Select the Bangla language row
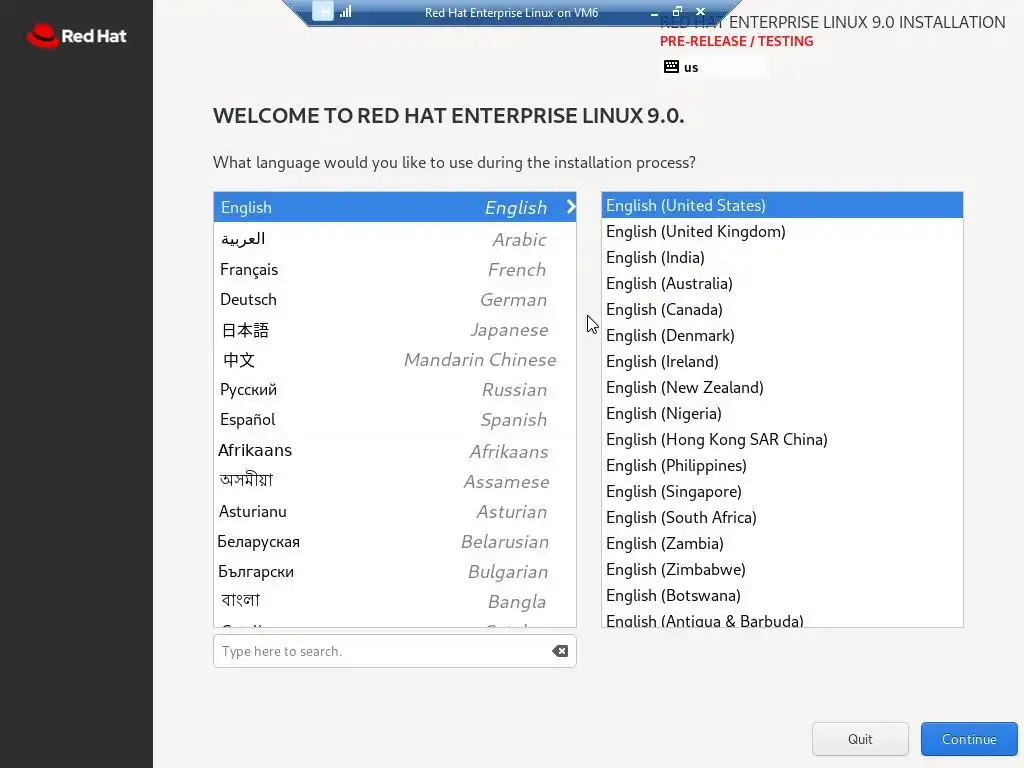Screen dimensions: 1024x768 [394, 601]
